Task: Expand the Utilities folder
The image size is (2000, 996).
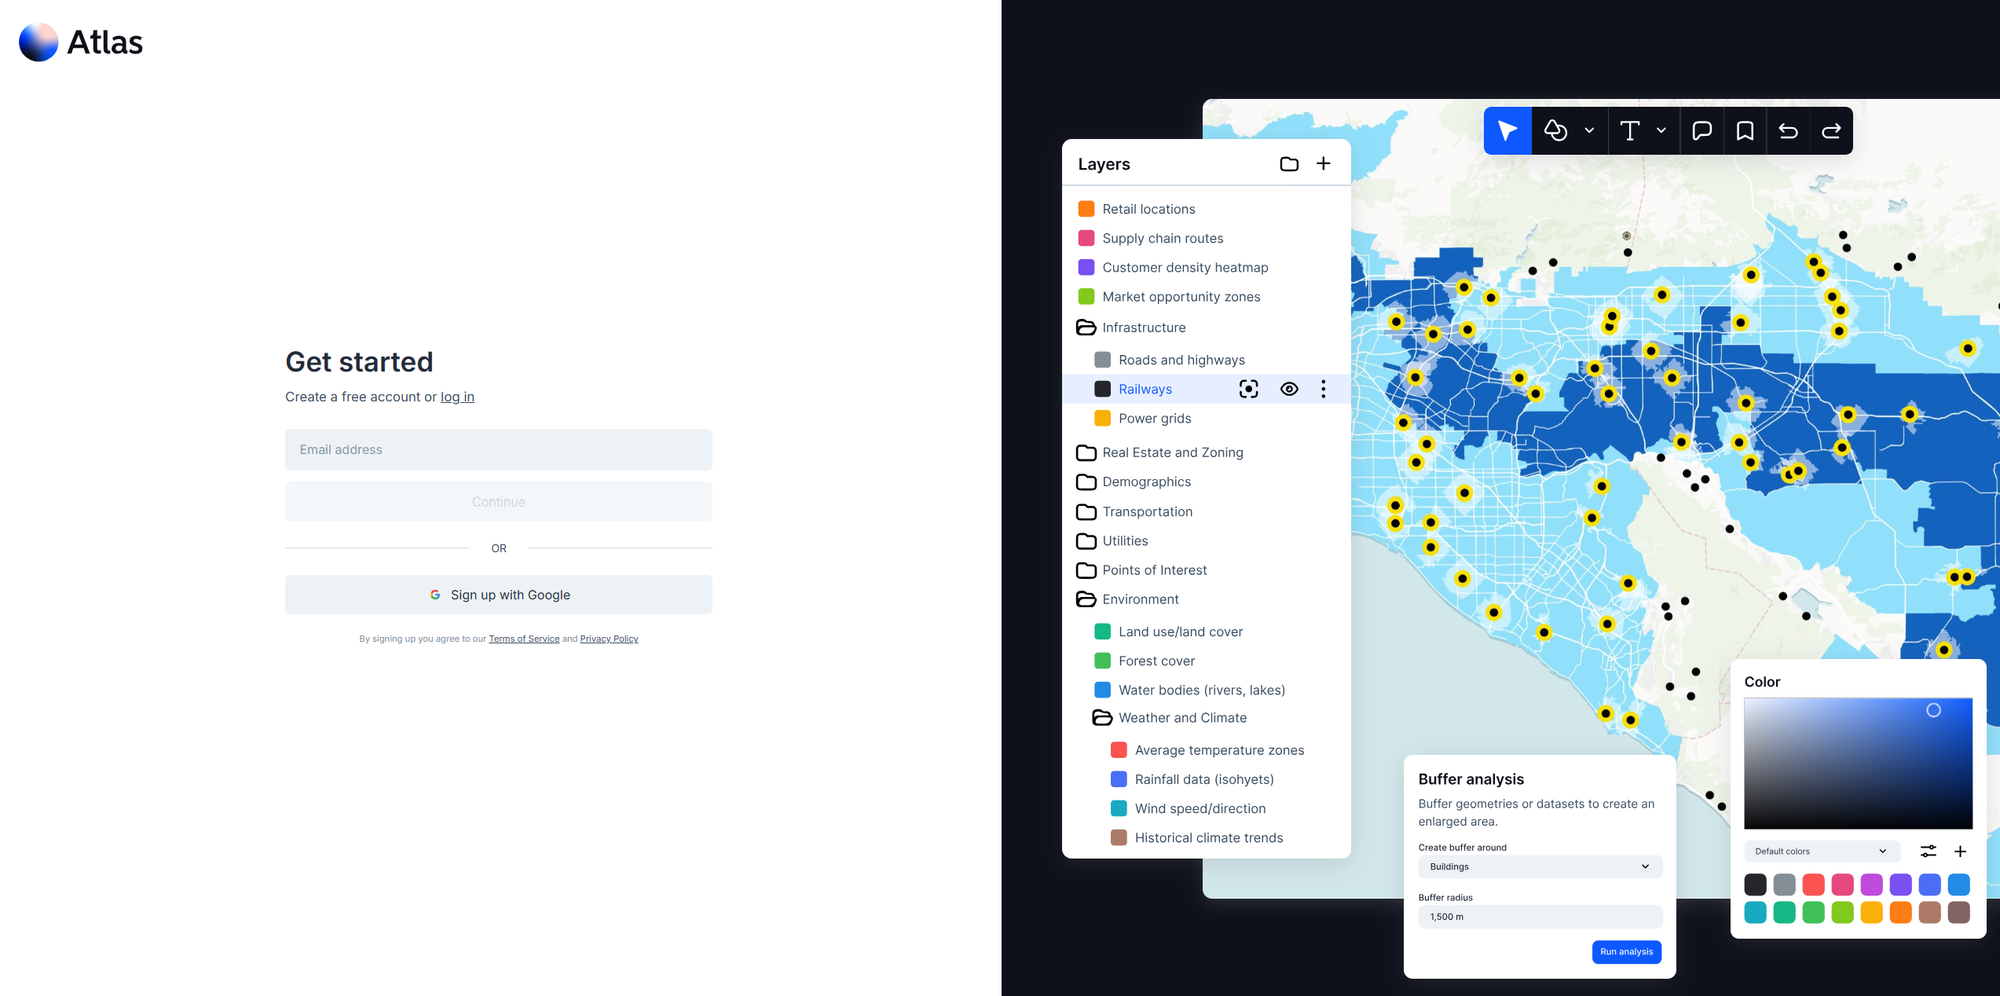Action: [x=1086, y=541]
